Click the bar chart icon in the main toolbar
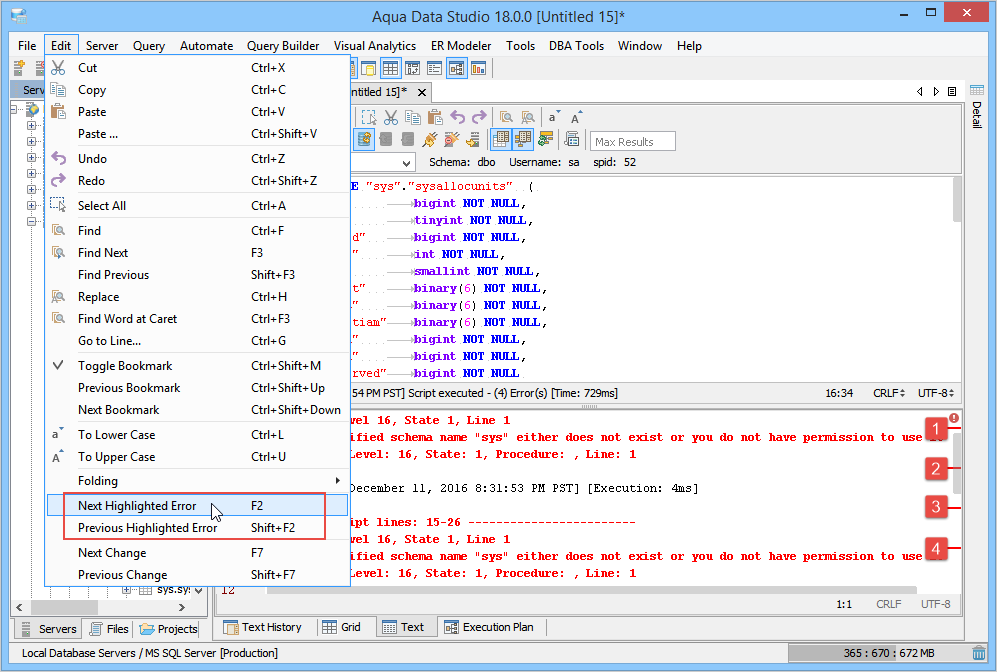This screenshot has height=672, width=997. click(x=479, y=68)
